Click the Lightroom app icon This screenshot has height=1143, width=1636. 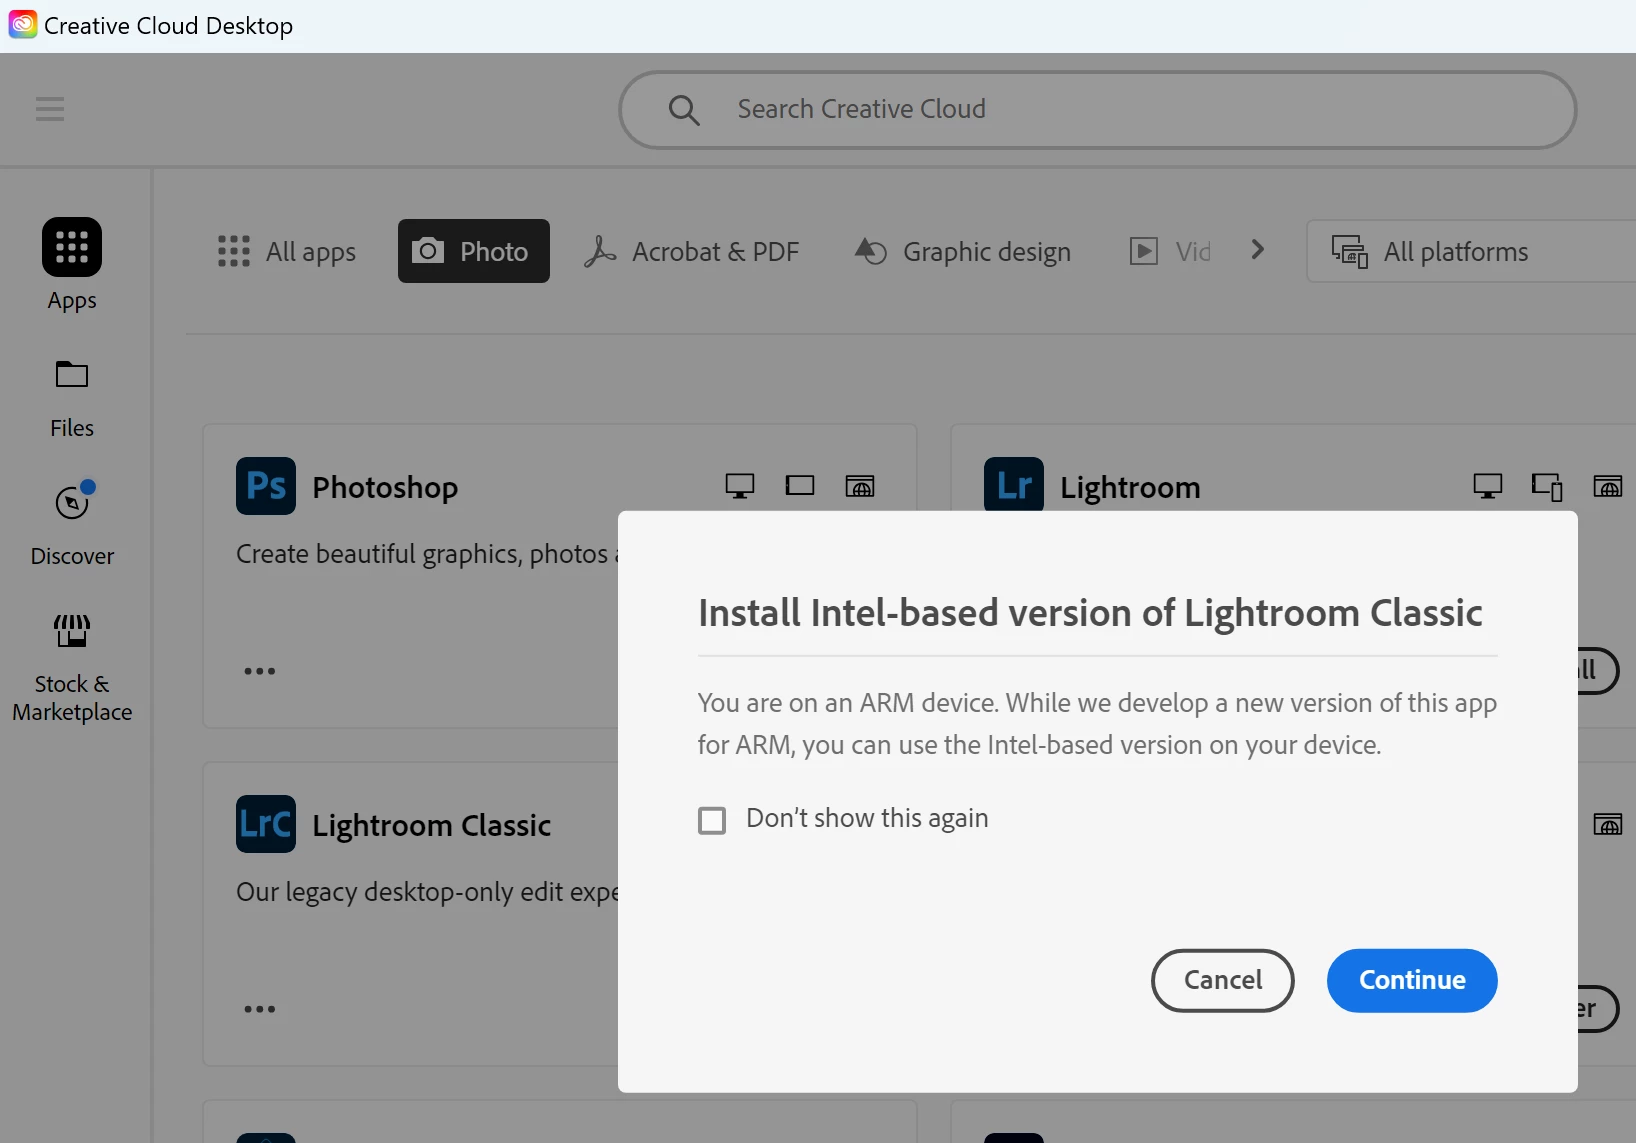click(x=1014, y=485)
